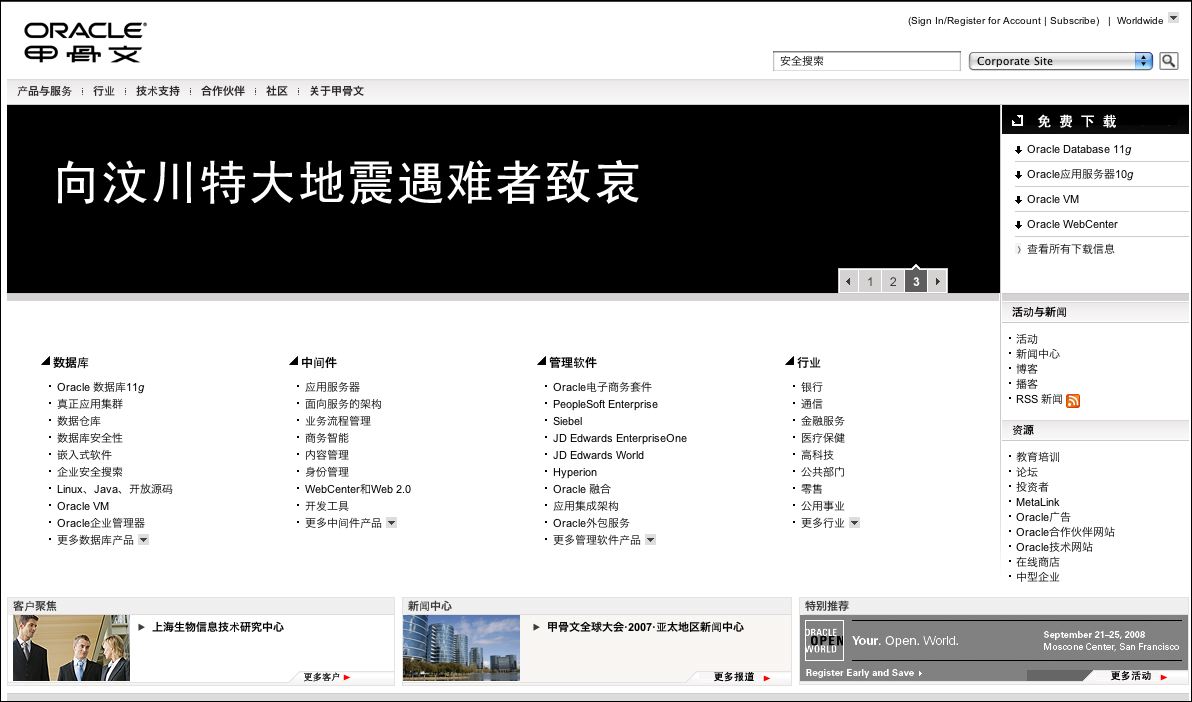1192x702 pixels.
Task: Collapse the 管理软件 section triangle
Action: point(541,361)
